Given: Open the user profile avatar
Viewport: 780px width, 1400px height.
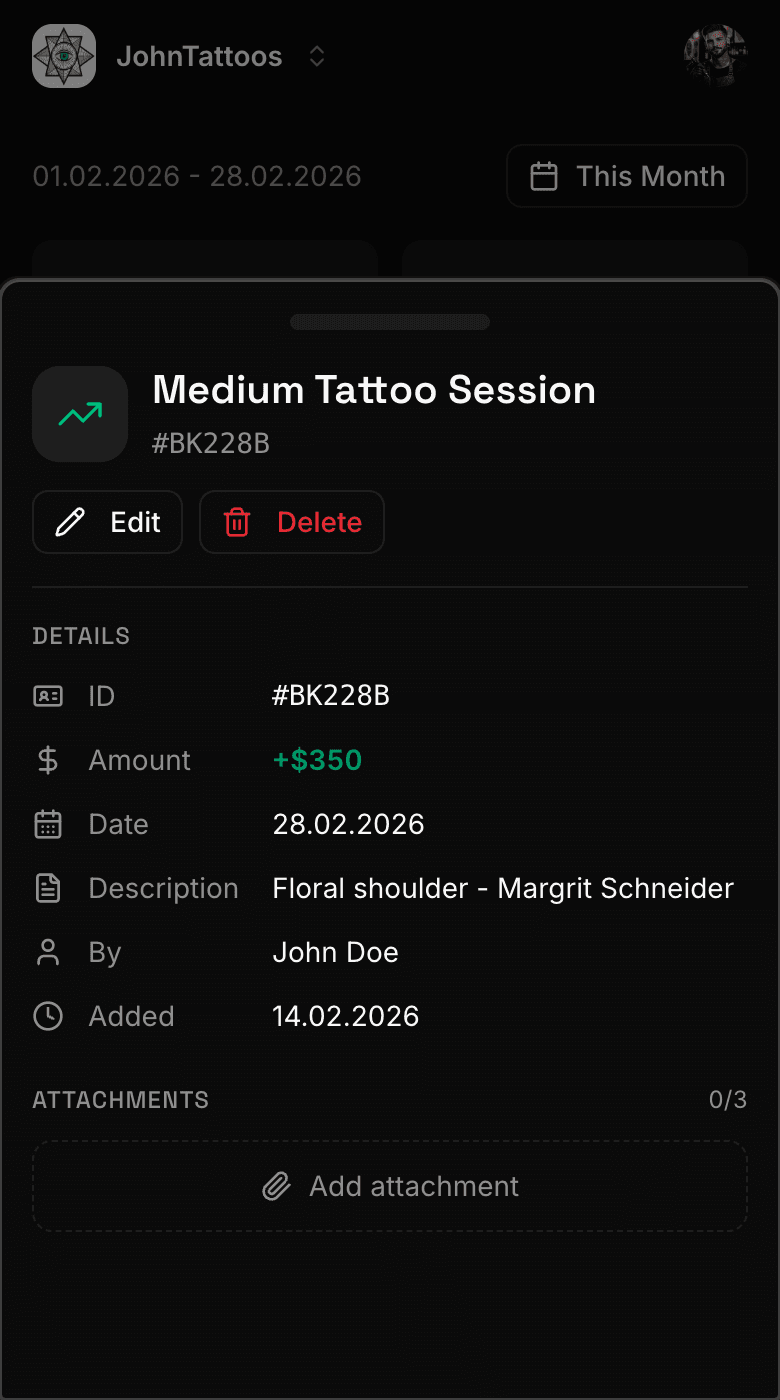Looking at the screenshot, I should tap(715, 56).
